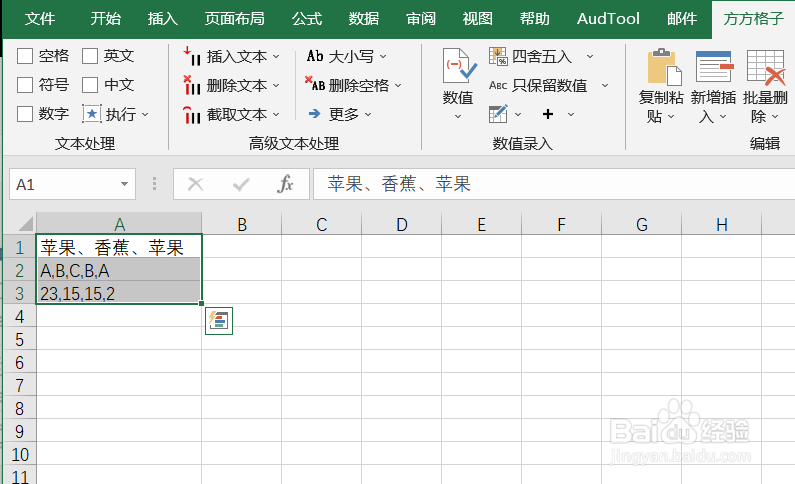Open the paste options smart tag
Viewport: 795px width, 484px height.
click(219, 321)
